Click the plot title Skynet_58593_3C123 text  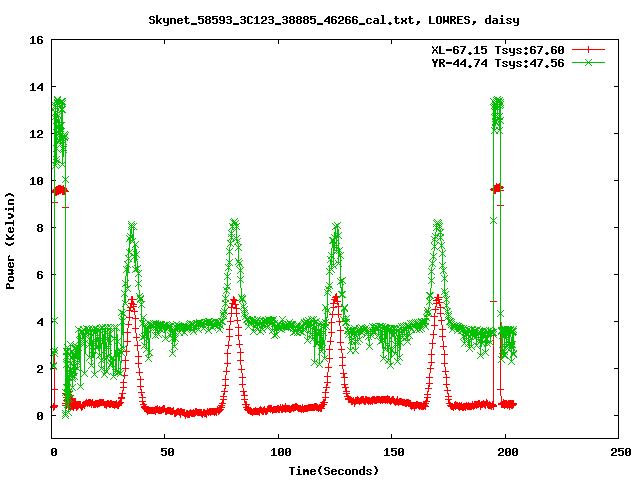[x=334, y=20]
